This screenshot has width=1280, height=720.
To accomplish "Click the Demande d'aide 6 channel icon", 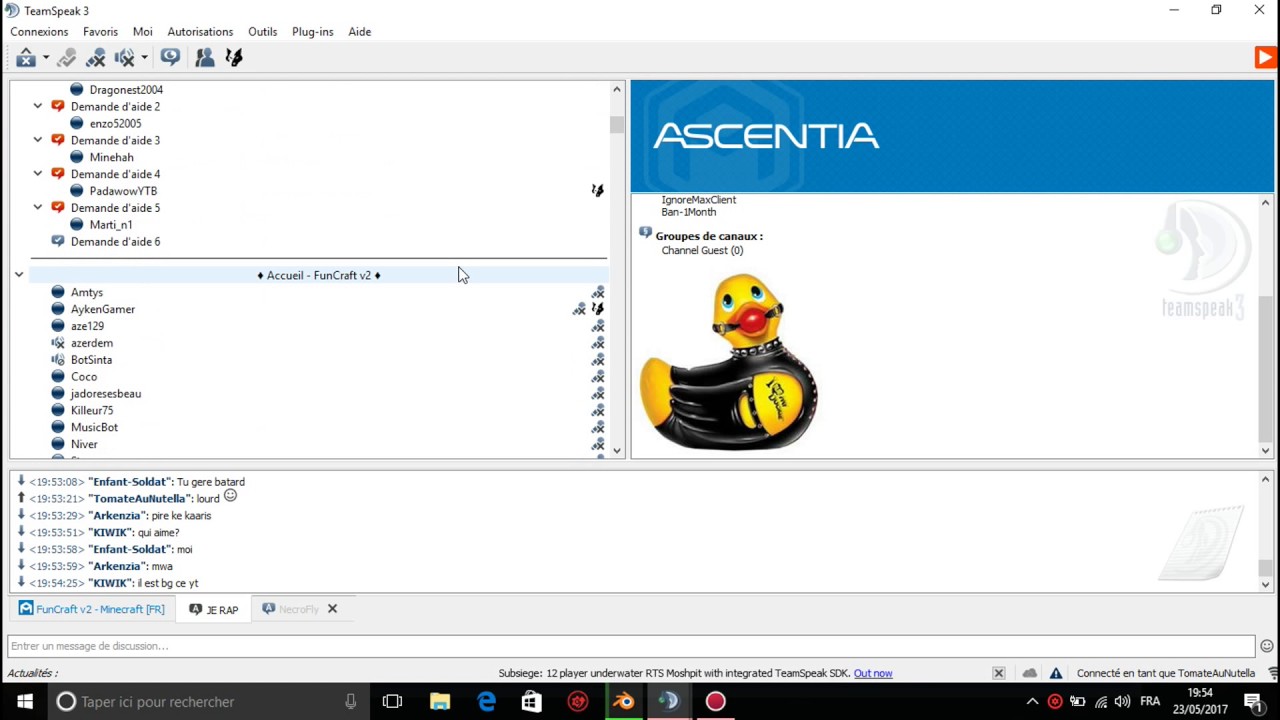I will [58, 242].
